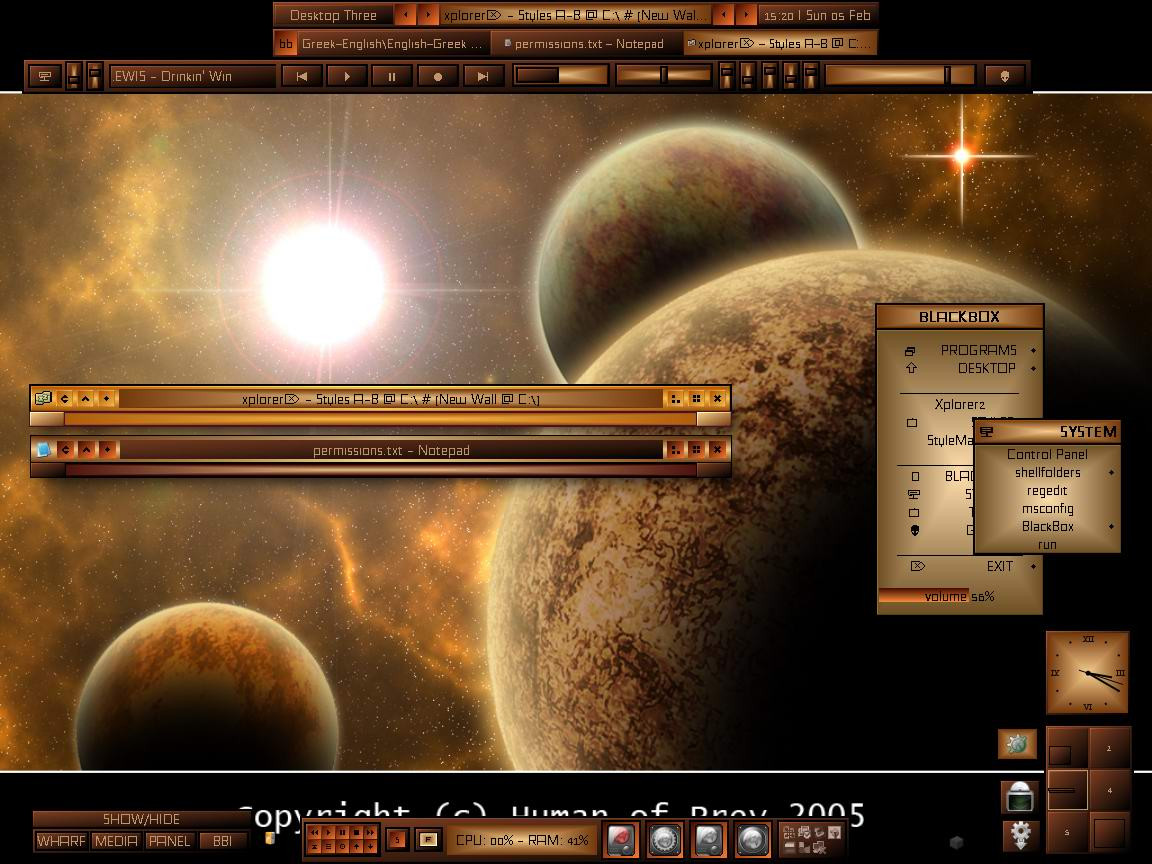Click the analog clock widget

pos(1087,672)
